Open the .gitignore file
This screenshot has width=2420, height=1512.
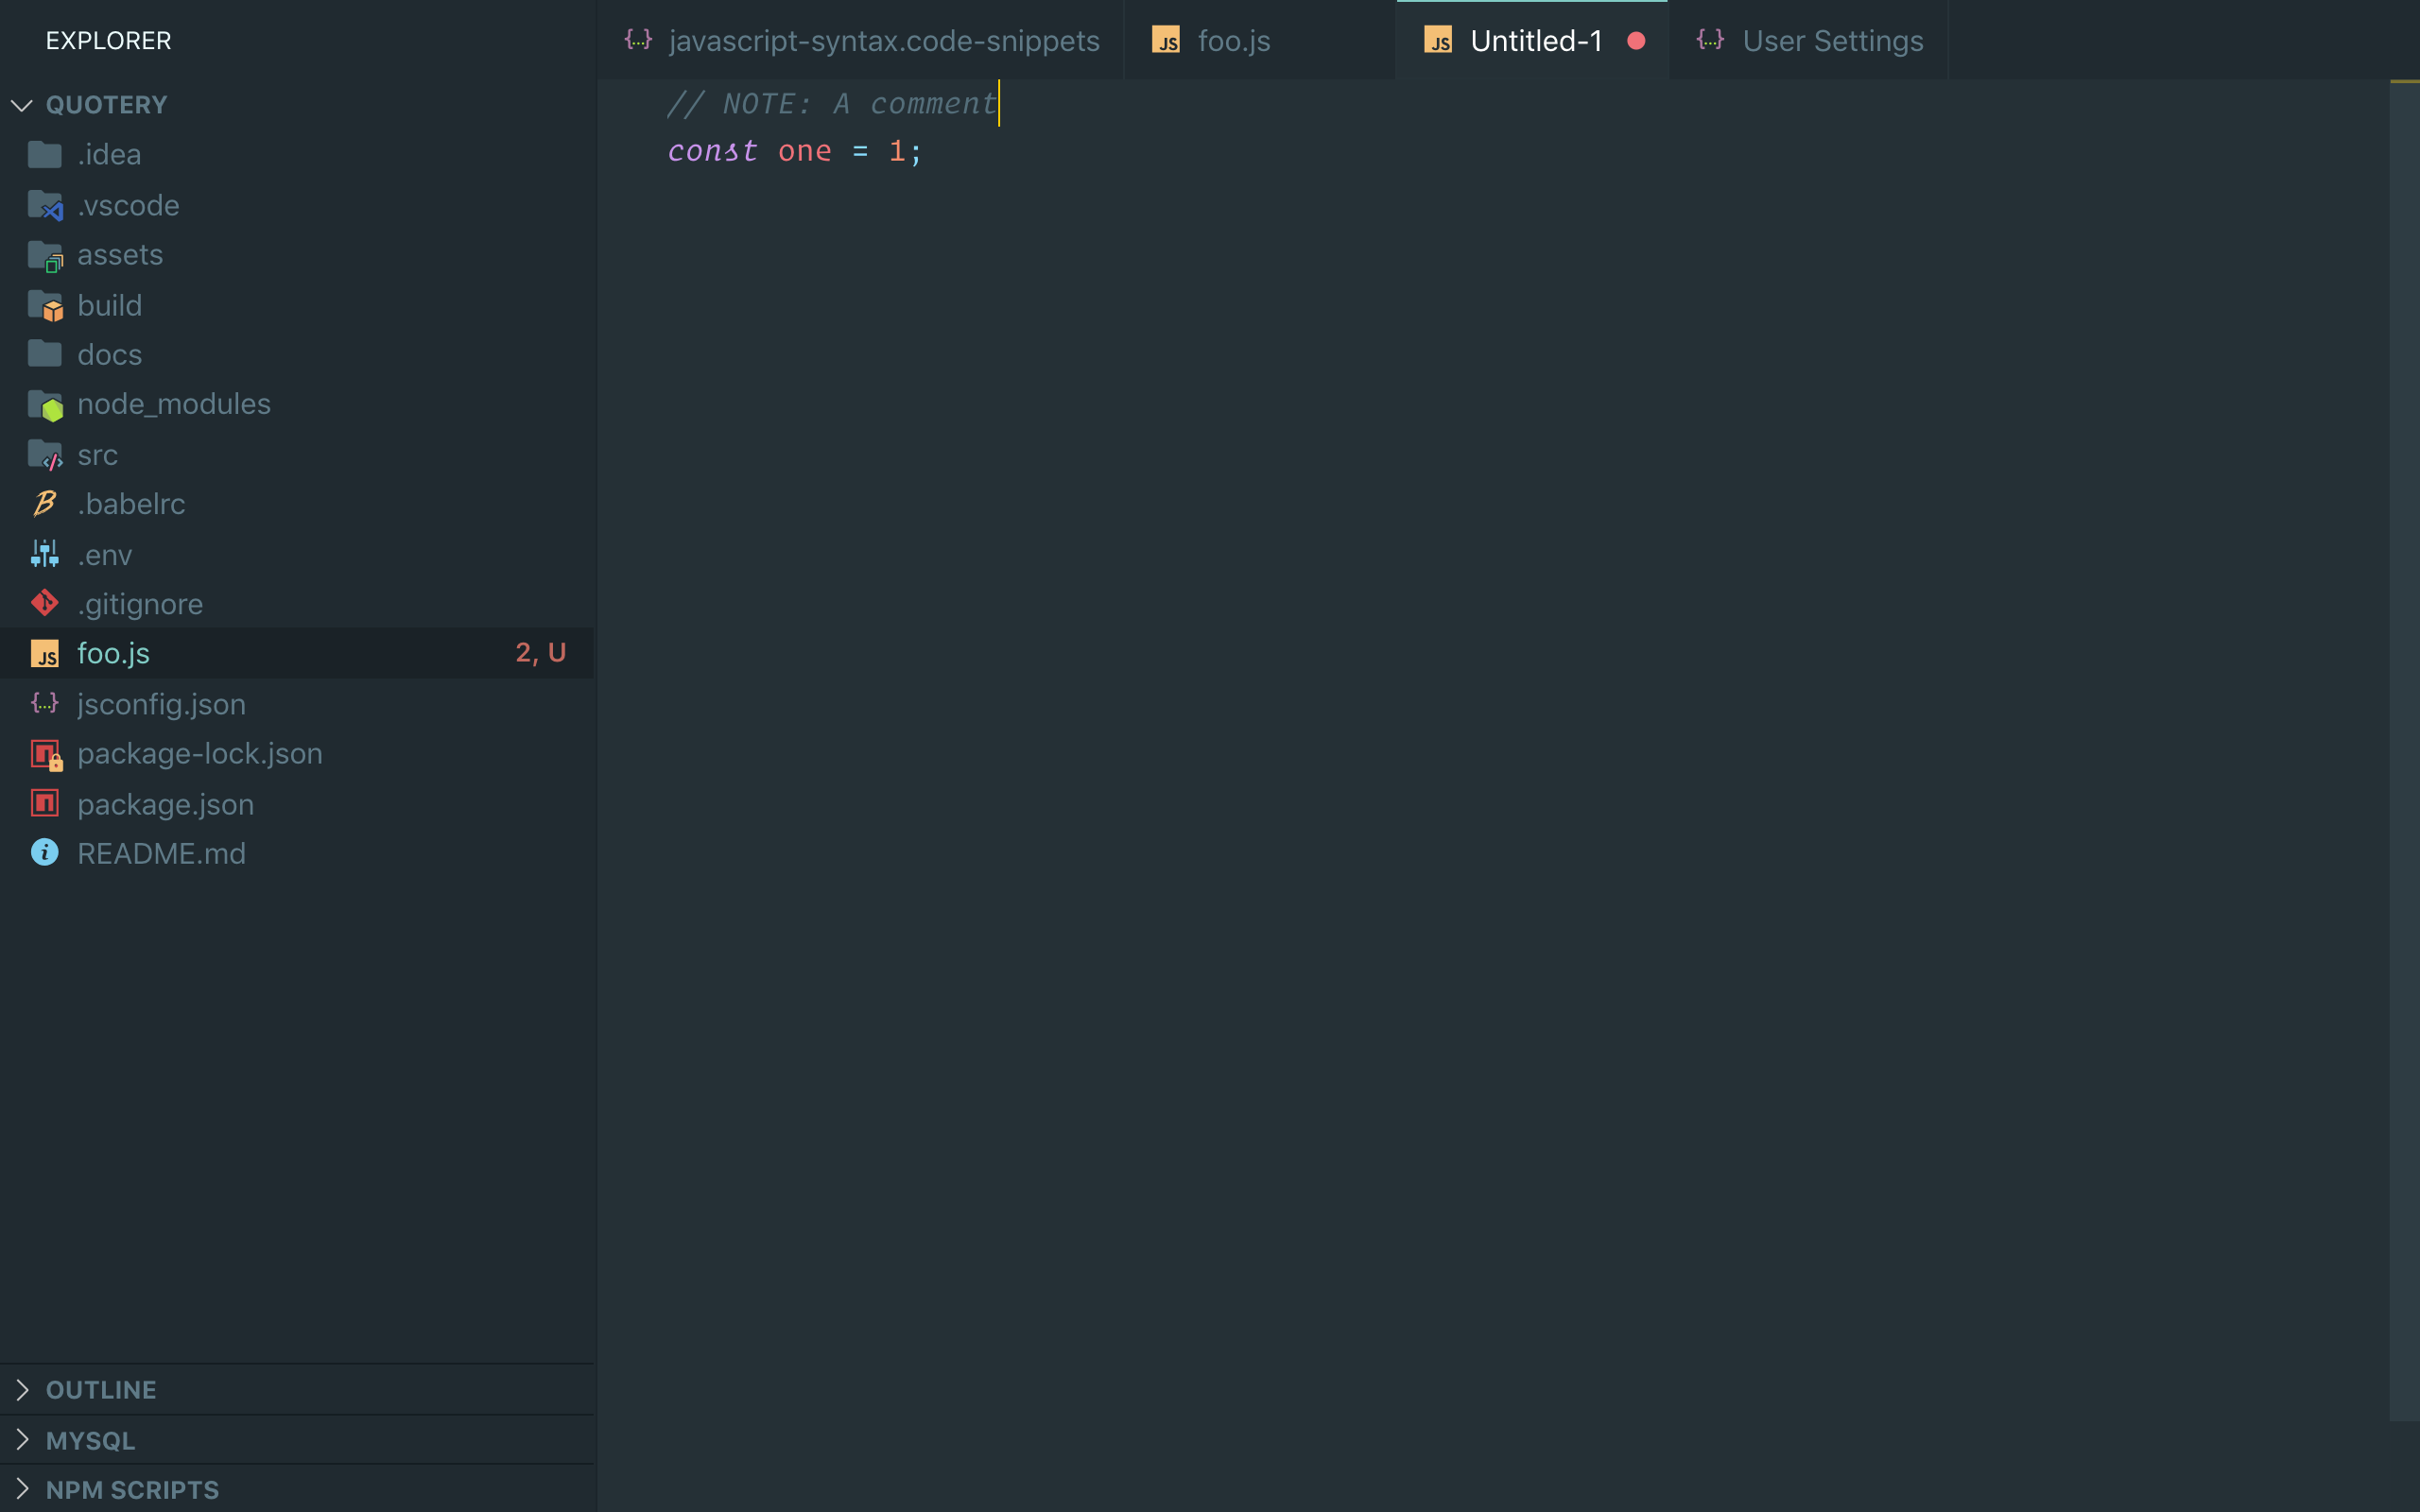click(297, 604)
